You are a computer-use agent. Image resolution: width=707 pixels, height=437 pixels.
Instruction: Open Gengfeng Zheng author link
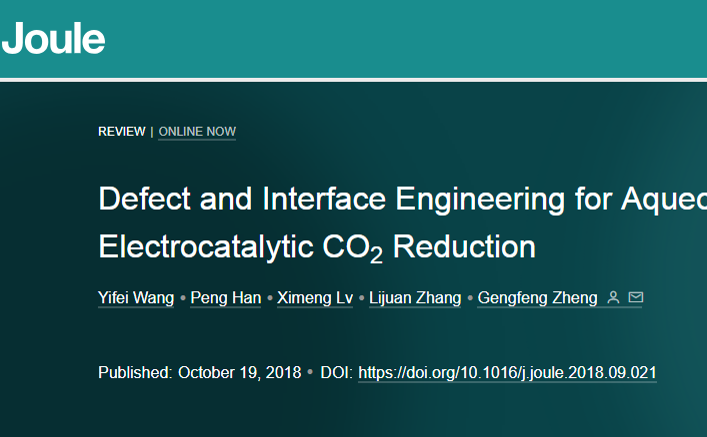tap(537, 298)
